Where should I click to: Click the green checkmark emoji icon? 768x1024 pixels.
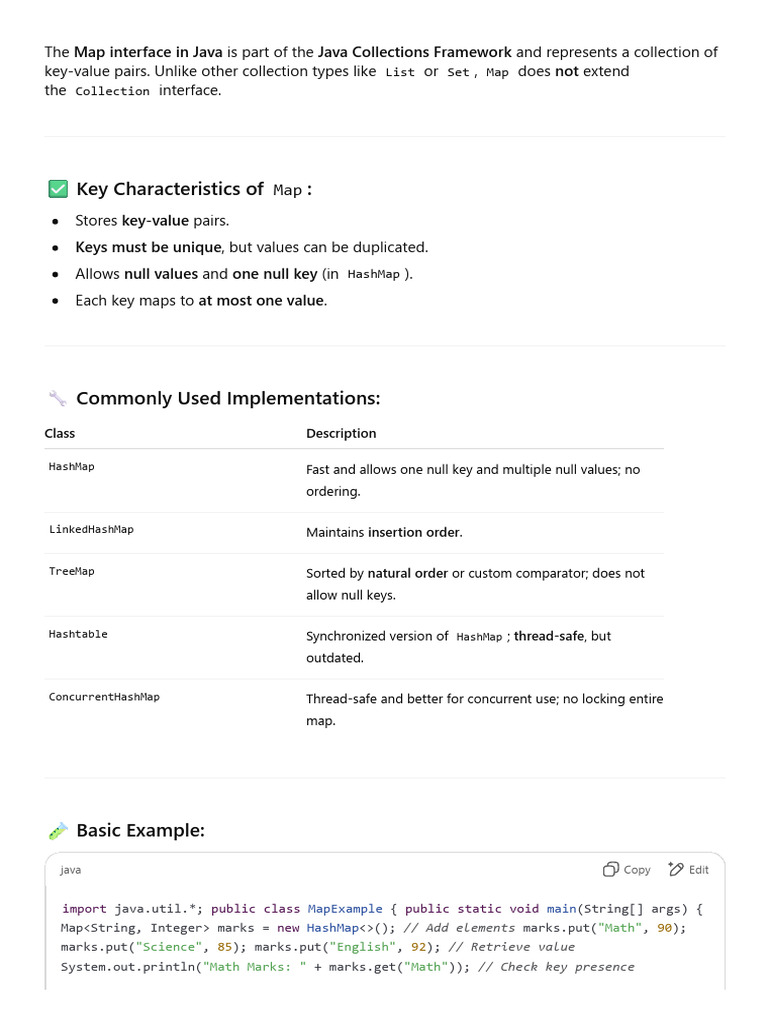click(x=58, y=189)
